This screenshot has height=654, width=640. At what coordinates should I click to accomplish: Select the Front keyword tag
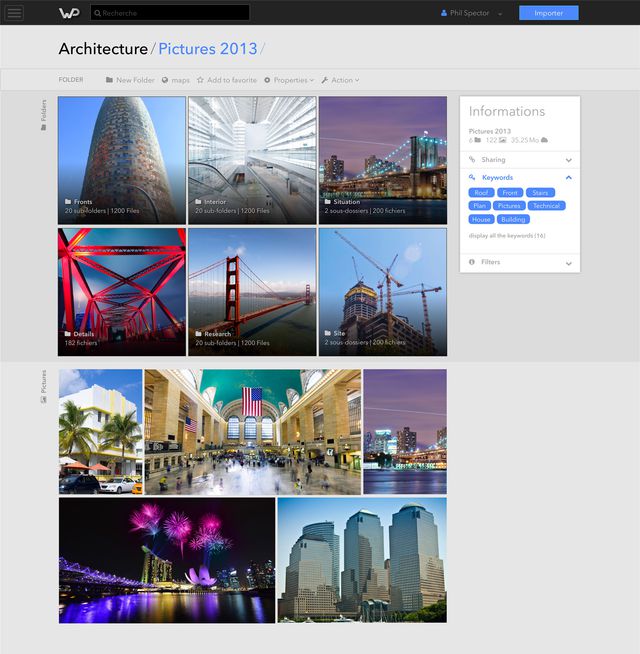click(510, 193)
